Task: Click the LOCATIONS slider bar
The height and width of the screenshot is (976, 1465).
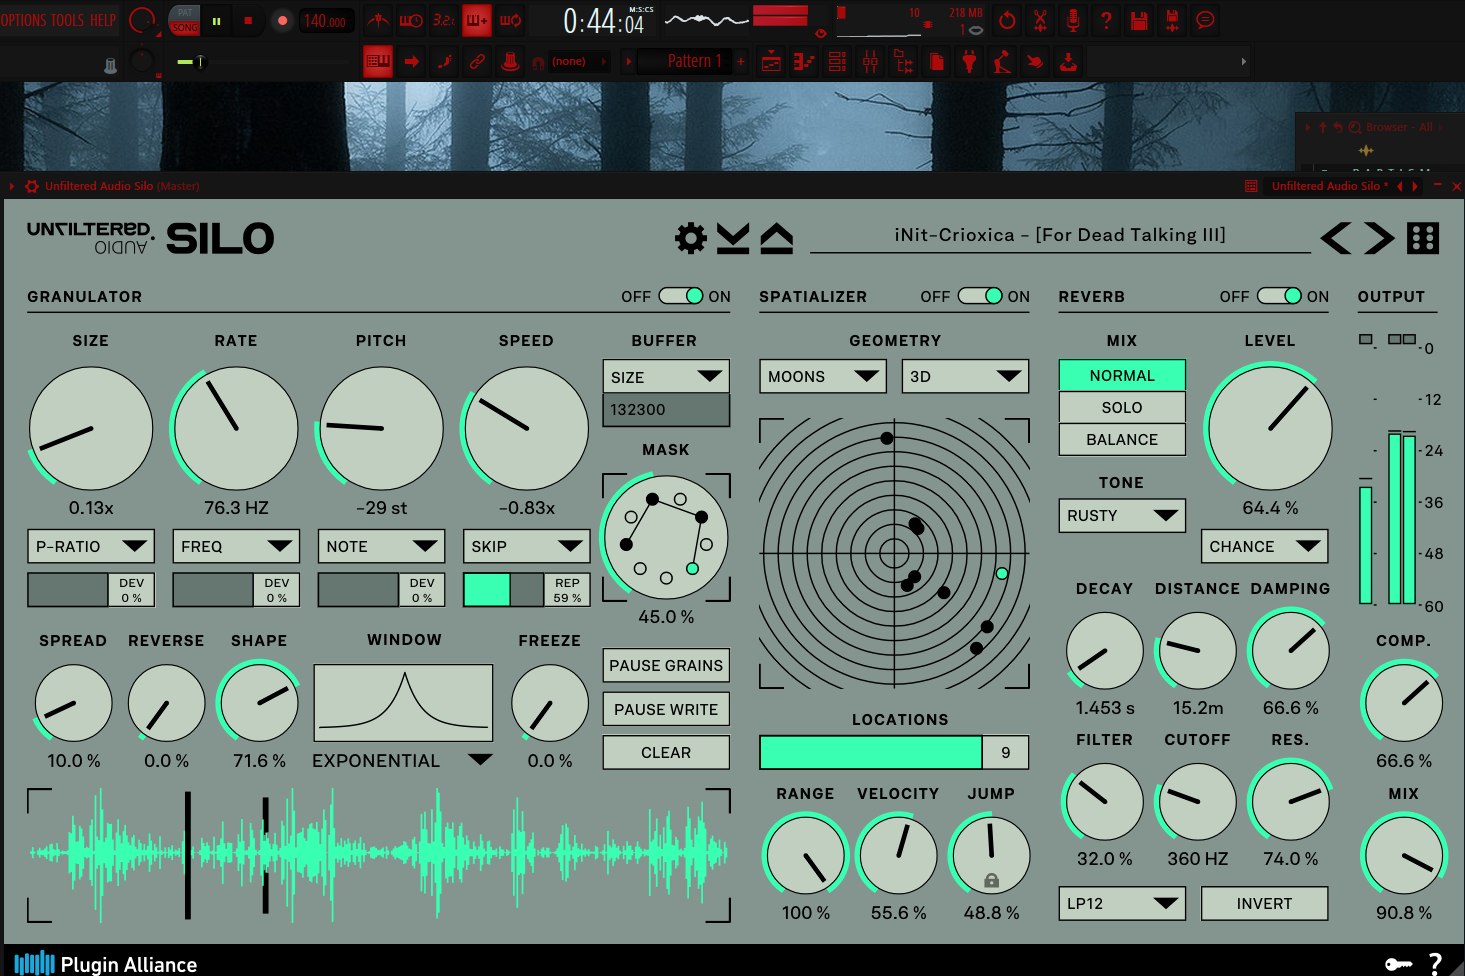Action: point(894,752)
